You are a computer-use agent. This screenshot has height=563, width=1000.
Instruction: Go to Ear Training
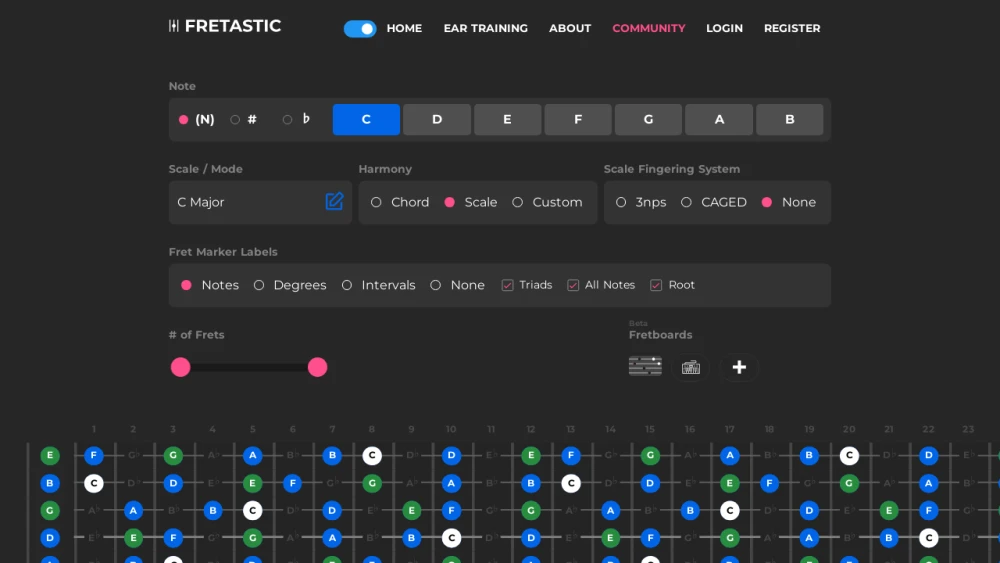click(x=485, y=28)
